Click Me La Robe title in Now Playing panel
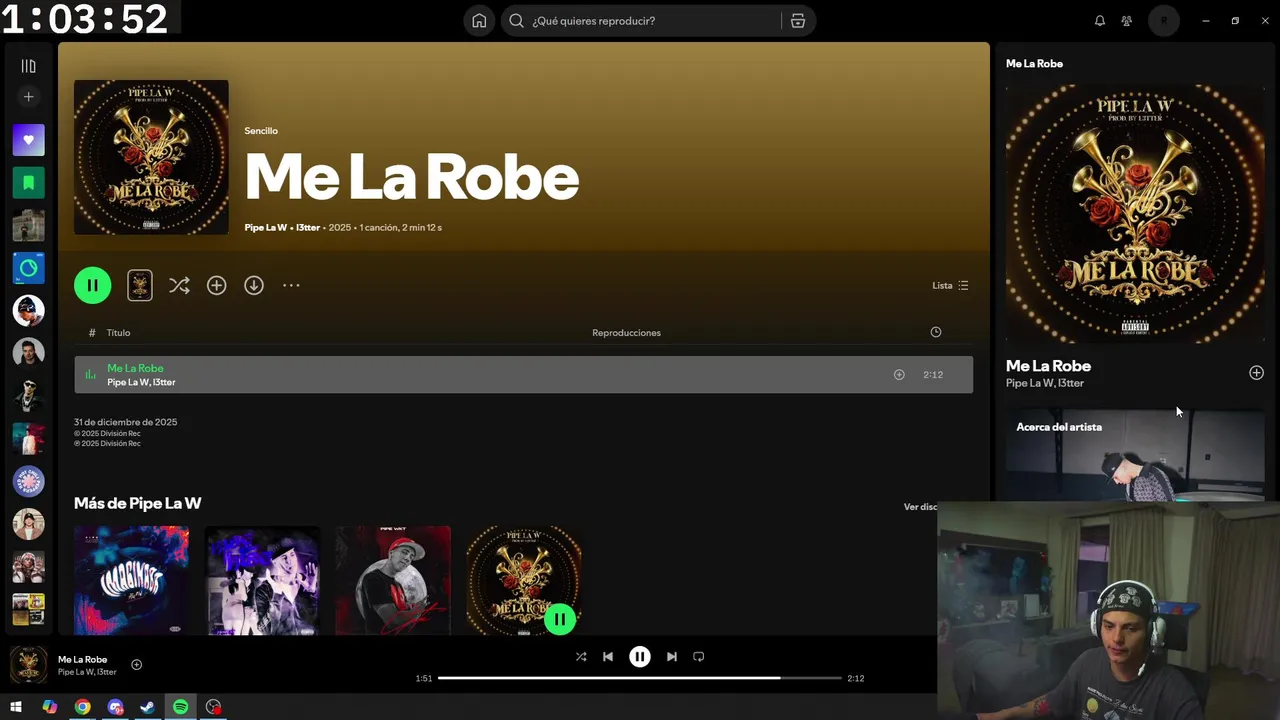The width and height of the screenshot is (1280, 720). [x=1048, y=366]
